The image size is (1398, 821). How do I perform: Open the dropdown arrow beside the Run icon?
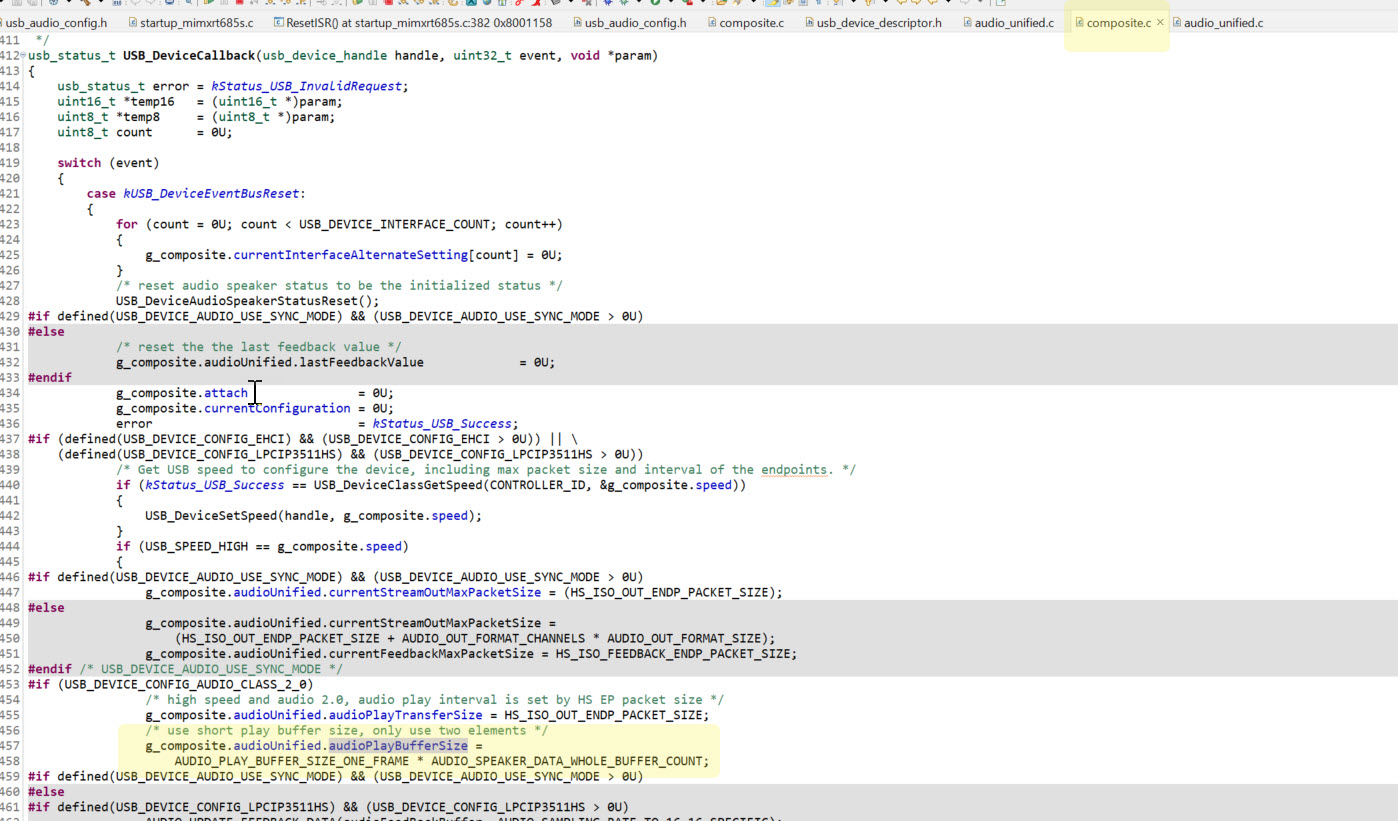point(671,5)
